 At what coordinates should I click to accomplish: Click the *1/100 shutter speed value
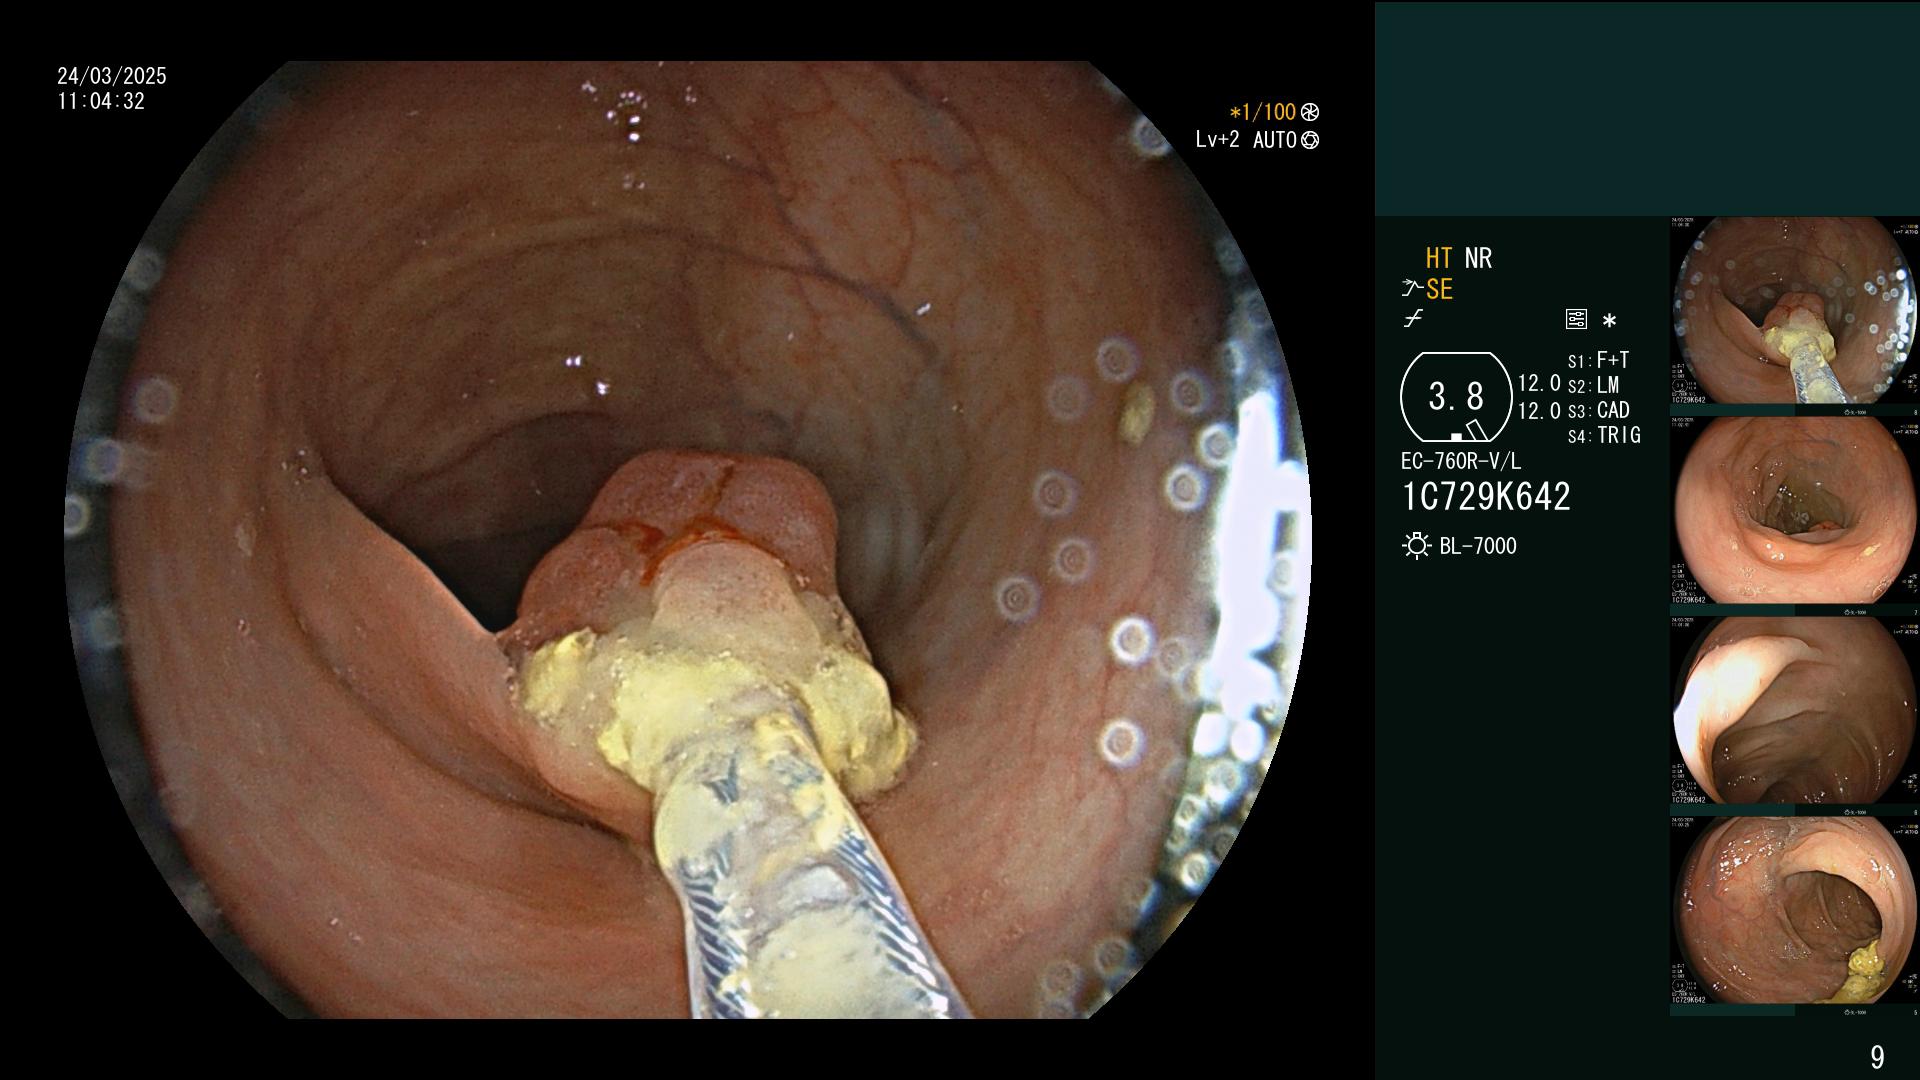[1263, 112]
